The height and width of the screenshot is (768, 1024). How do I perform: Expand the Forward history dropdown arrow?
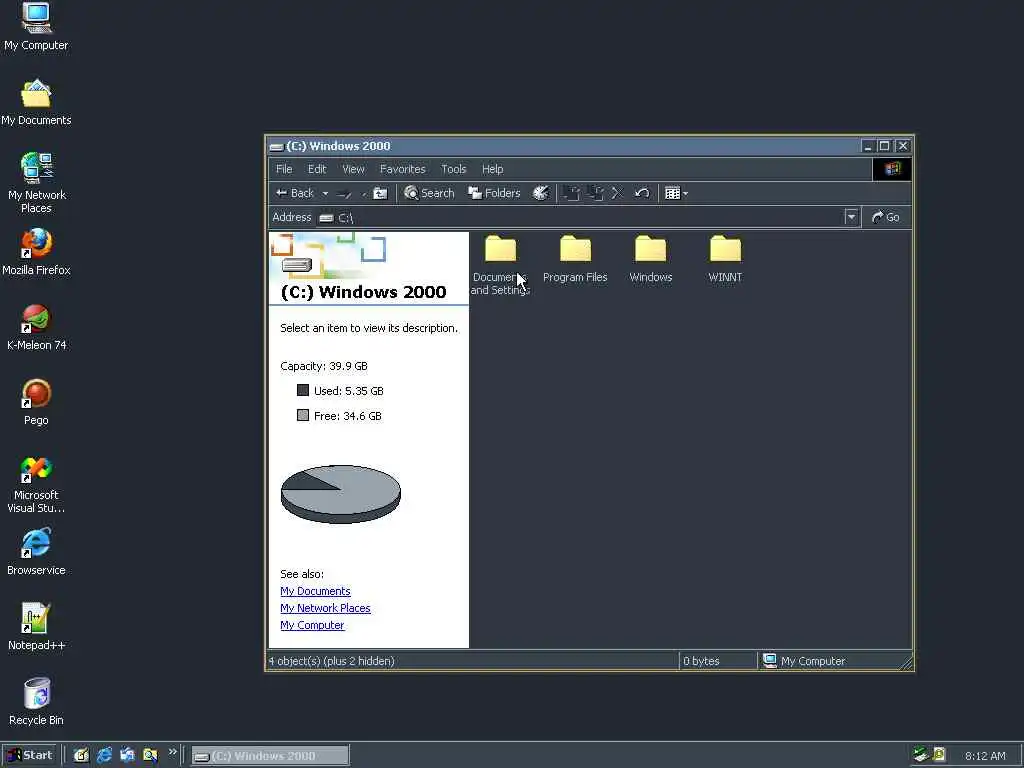point(364,193)
